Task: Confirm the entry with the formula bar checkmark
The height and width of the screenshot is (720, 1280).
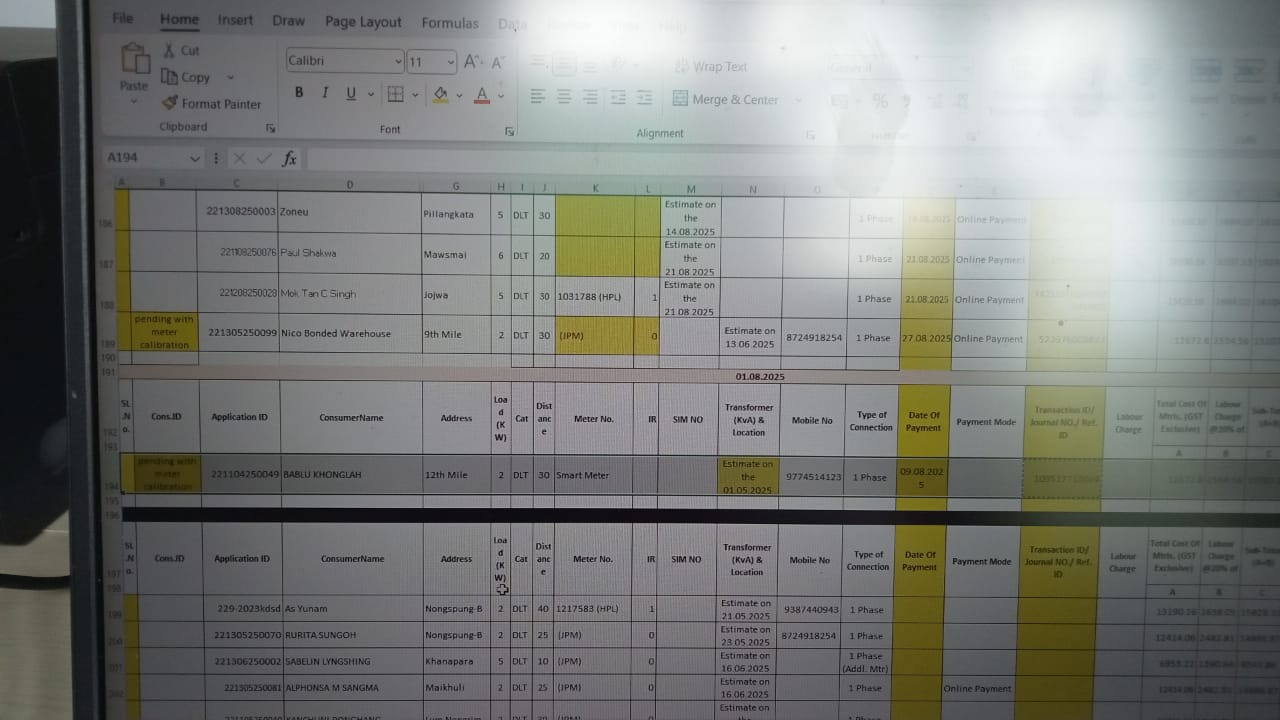Action: click(x=264, y=158)
